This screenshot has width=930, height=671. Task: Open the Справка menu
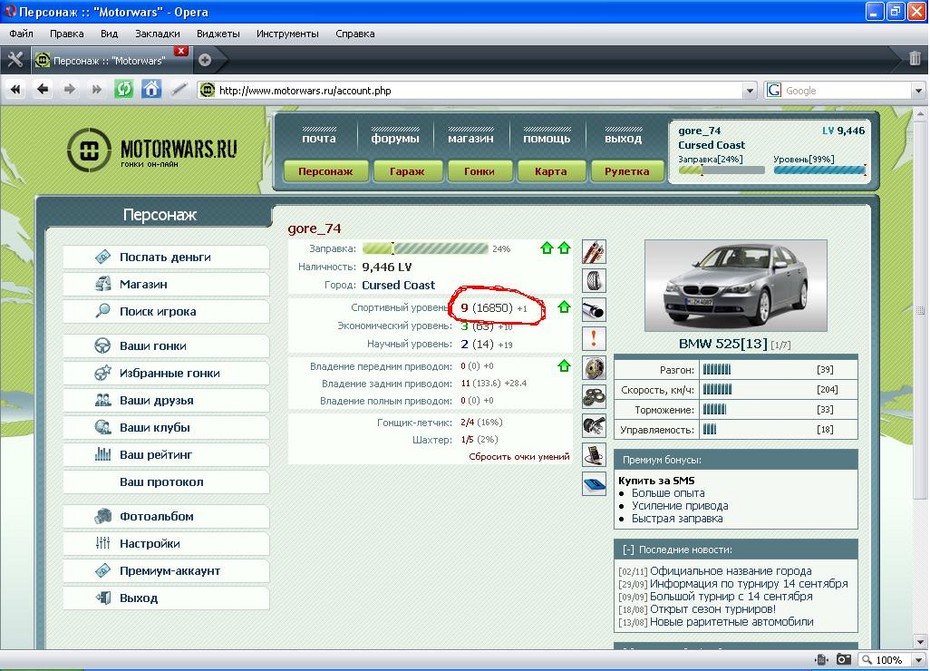point(355,34)
